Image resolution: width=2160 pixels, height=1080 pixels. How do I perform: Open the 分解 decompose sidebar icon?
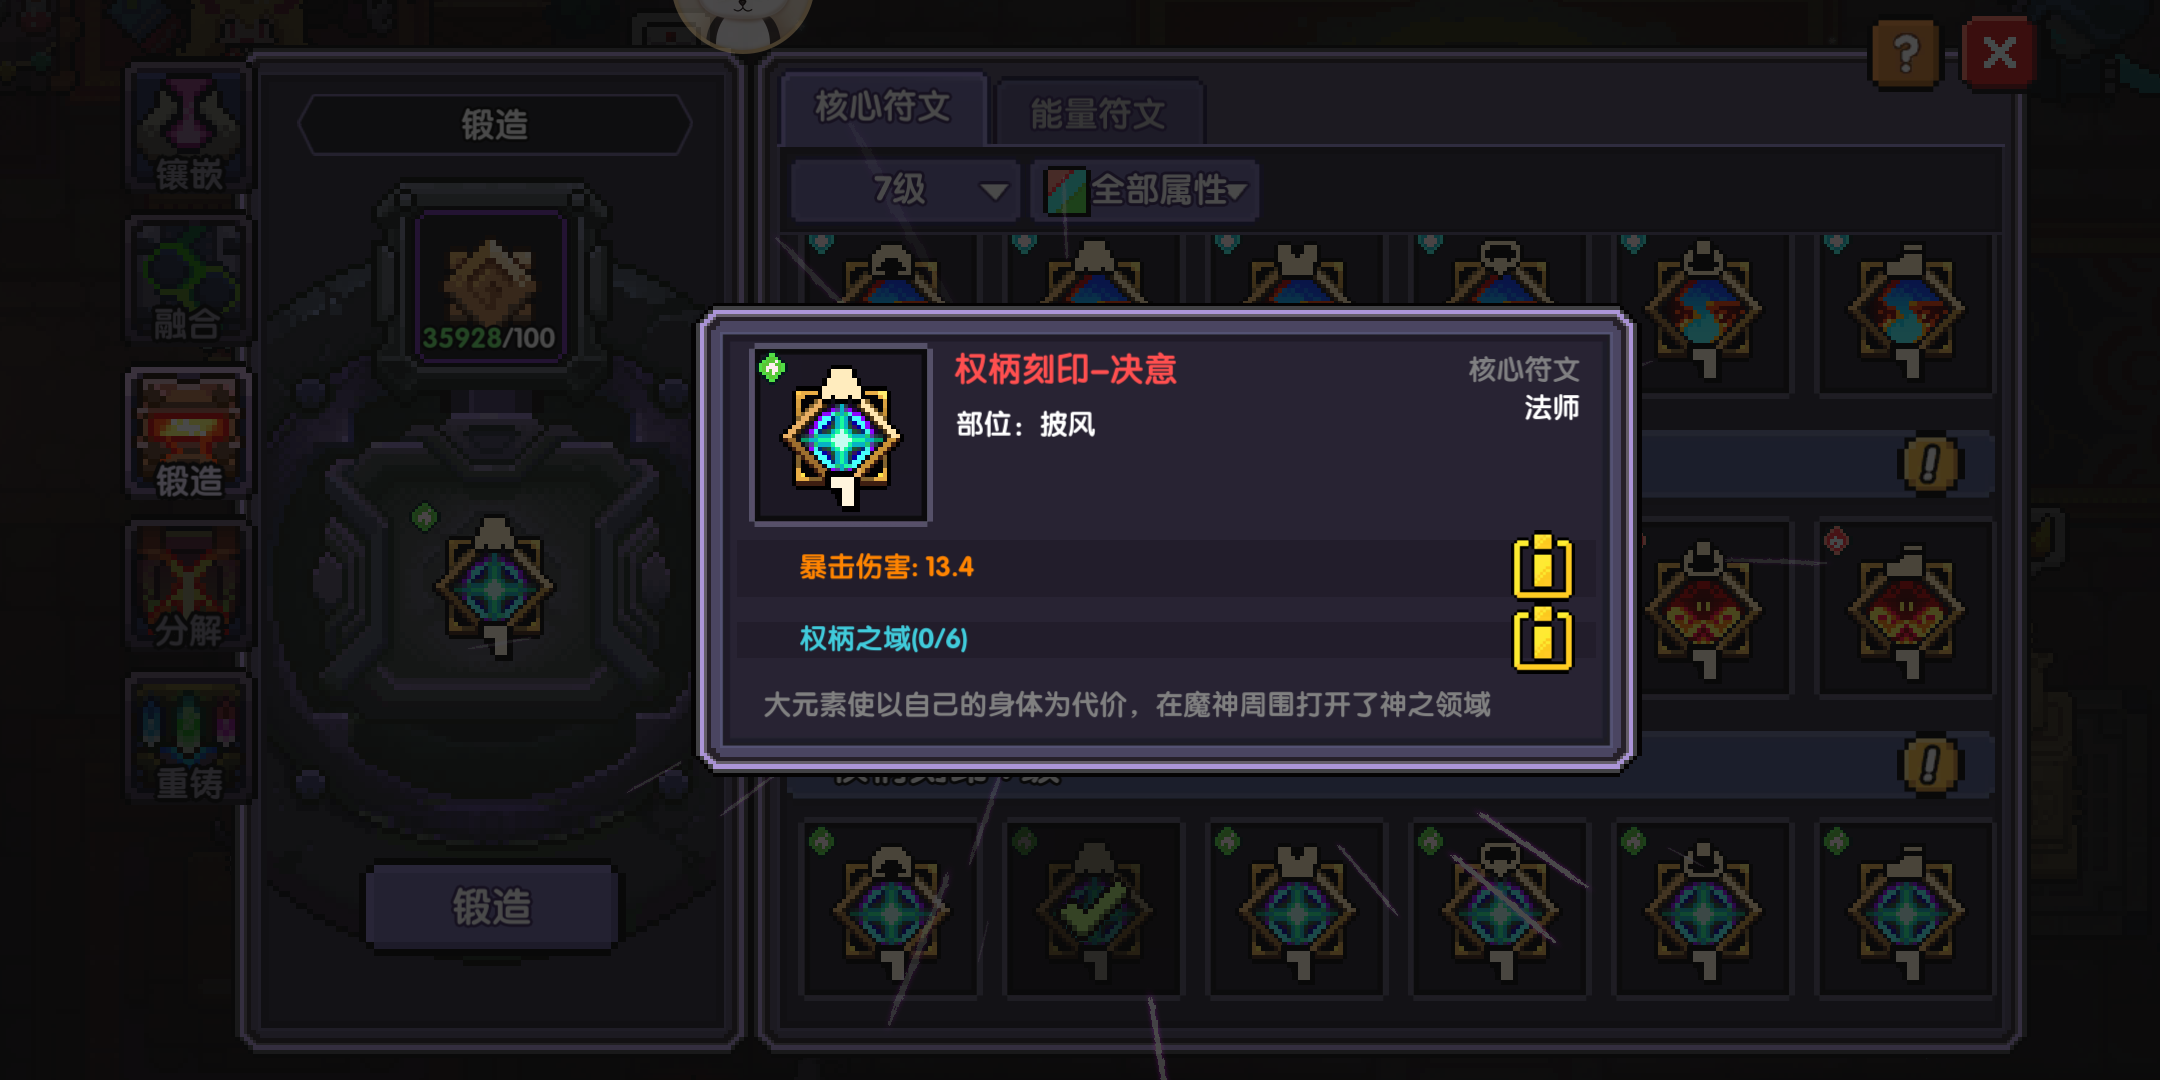coord(188,587)
